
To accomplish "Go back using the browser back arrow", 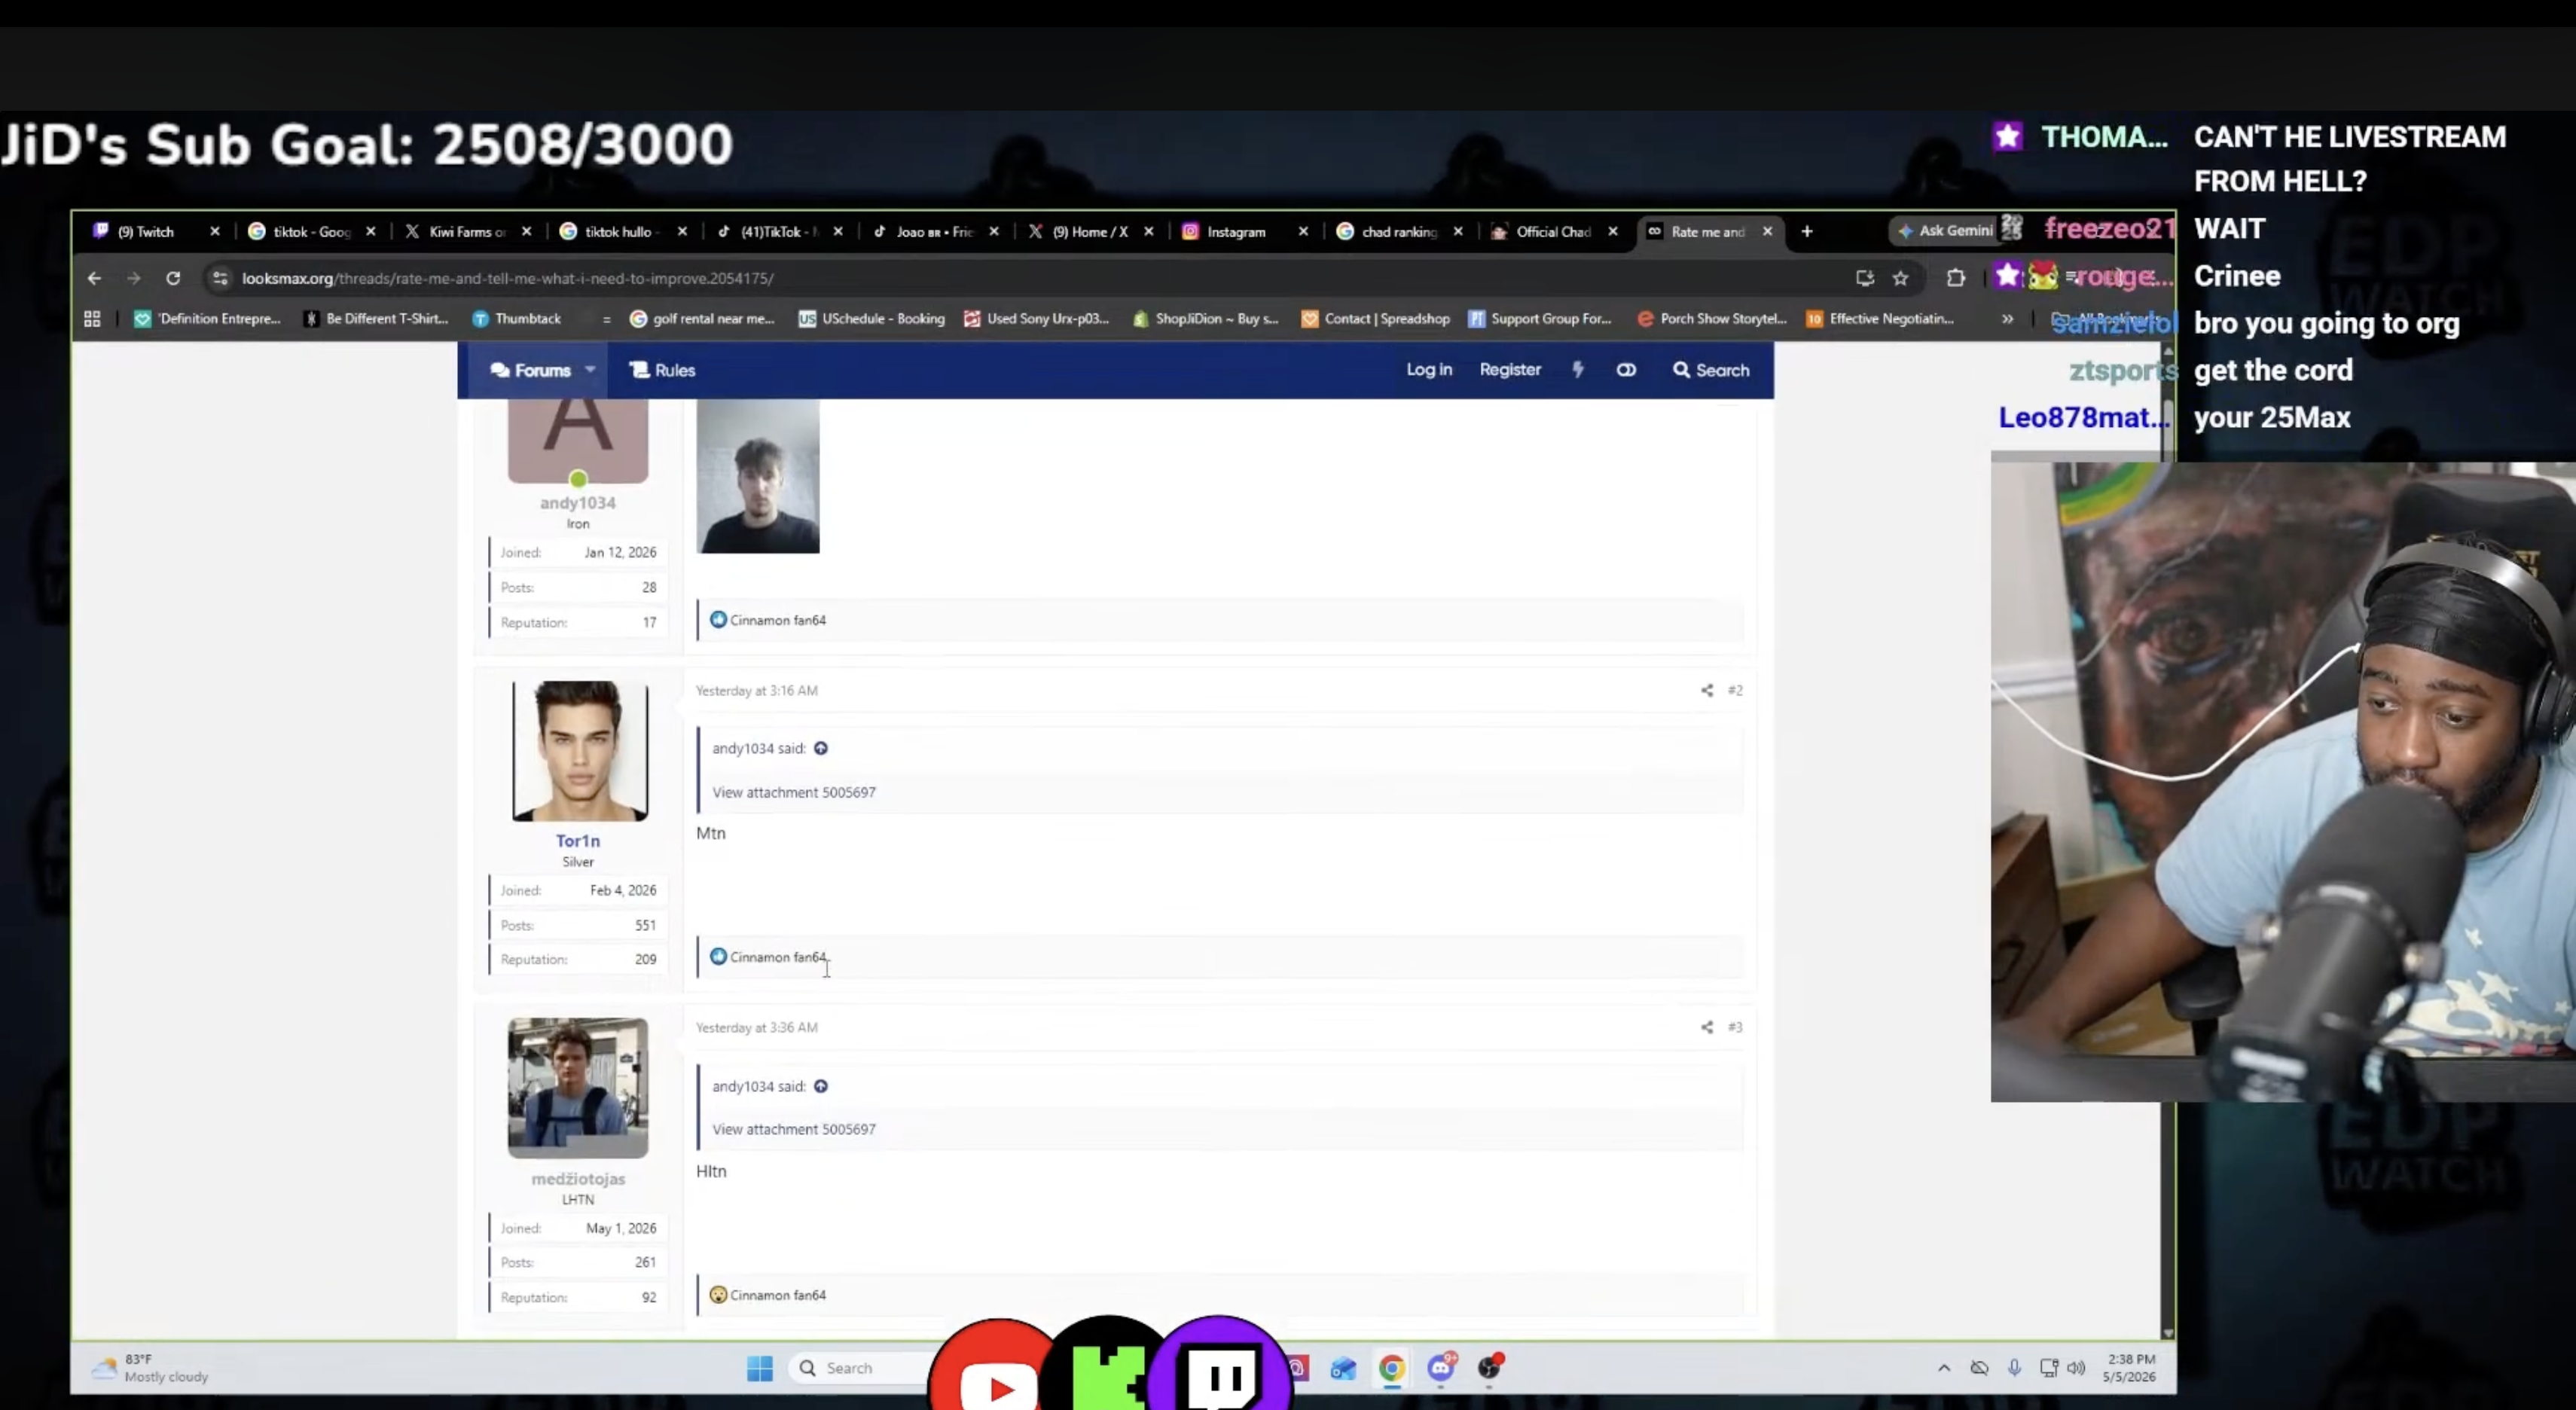I will pyautogui.click(x=94, y=278).
